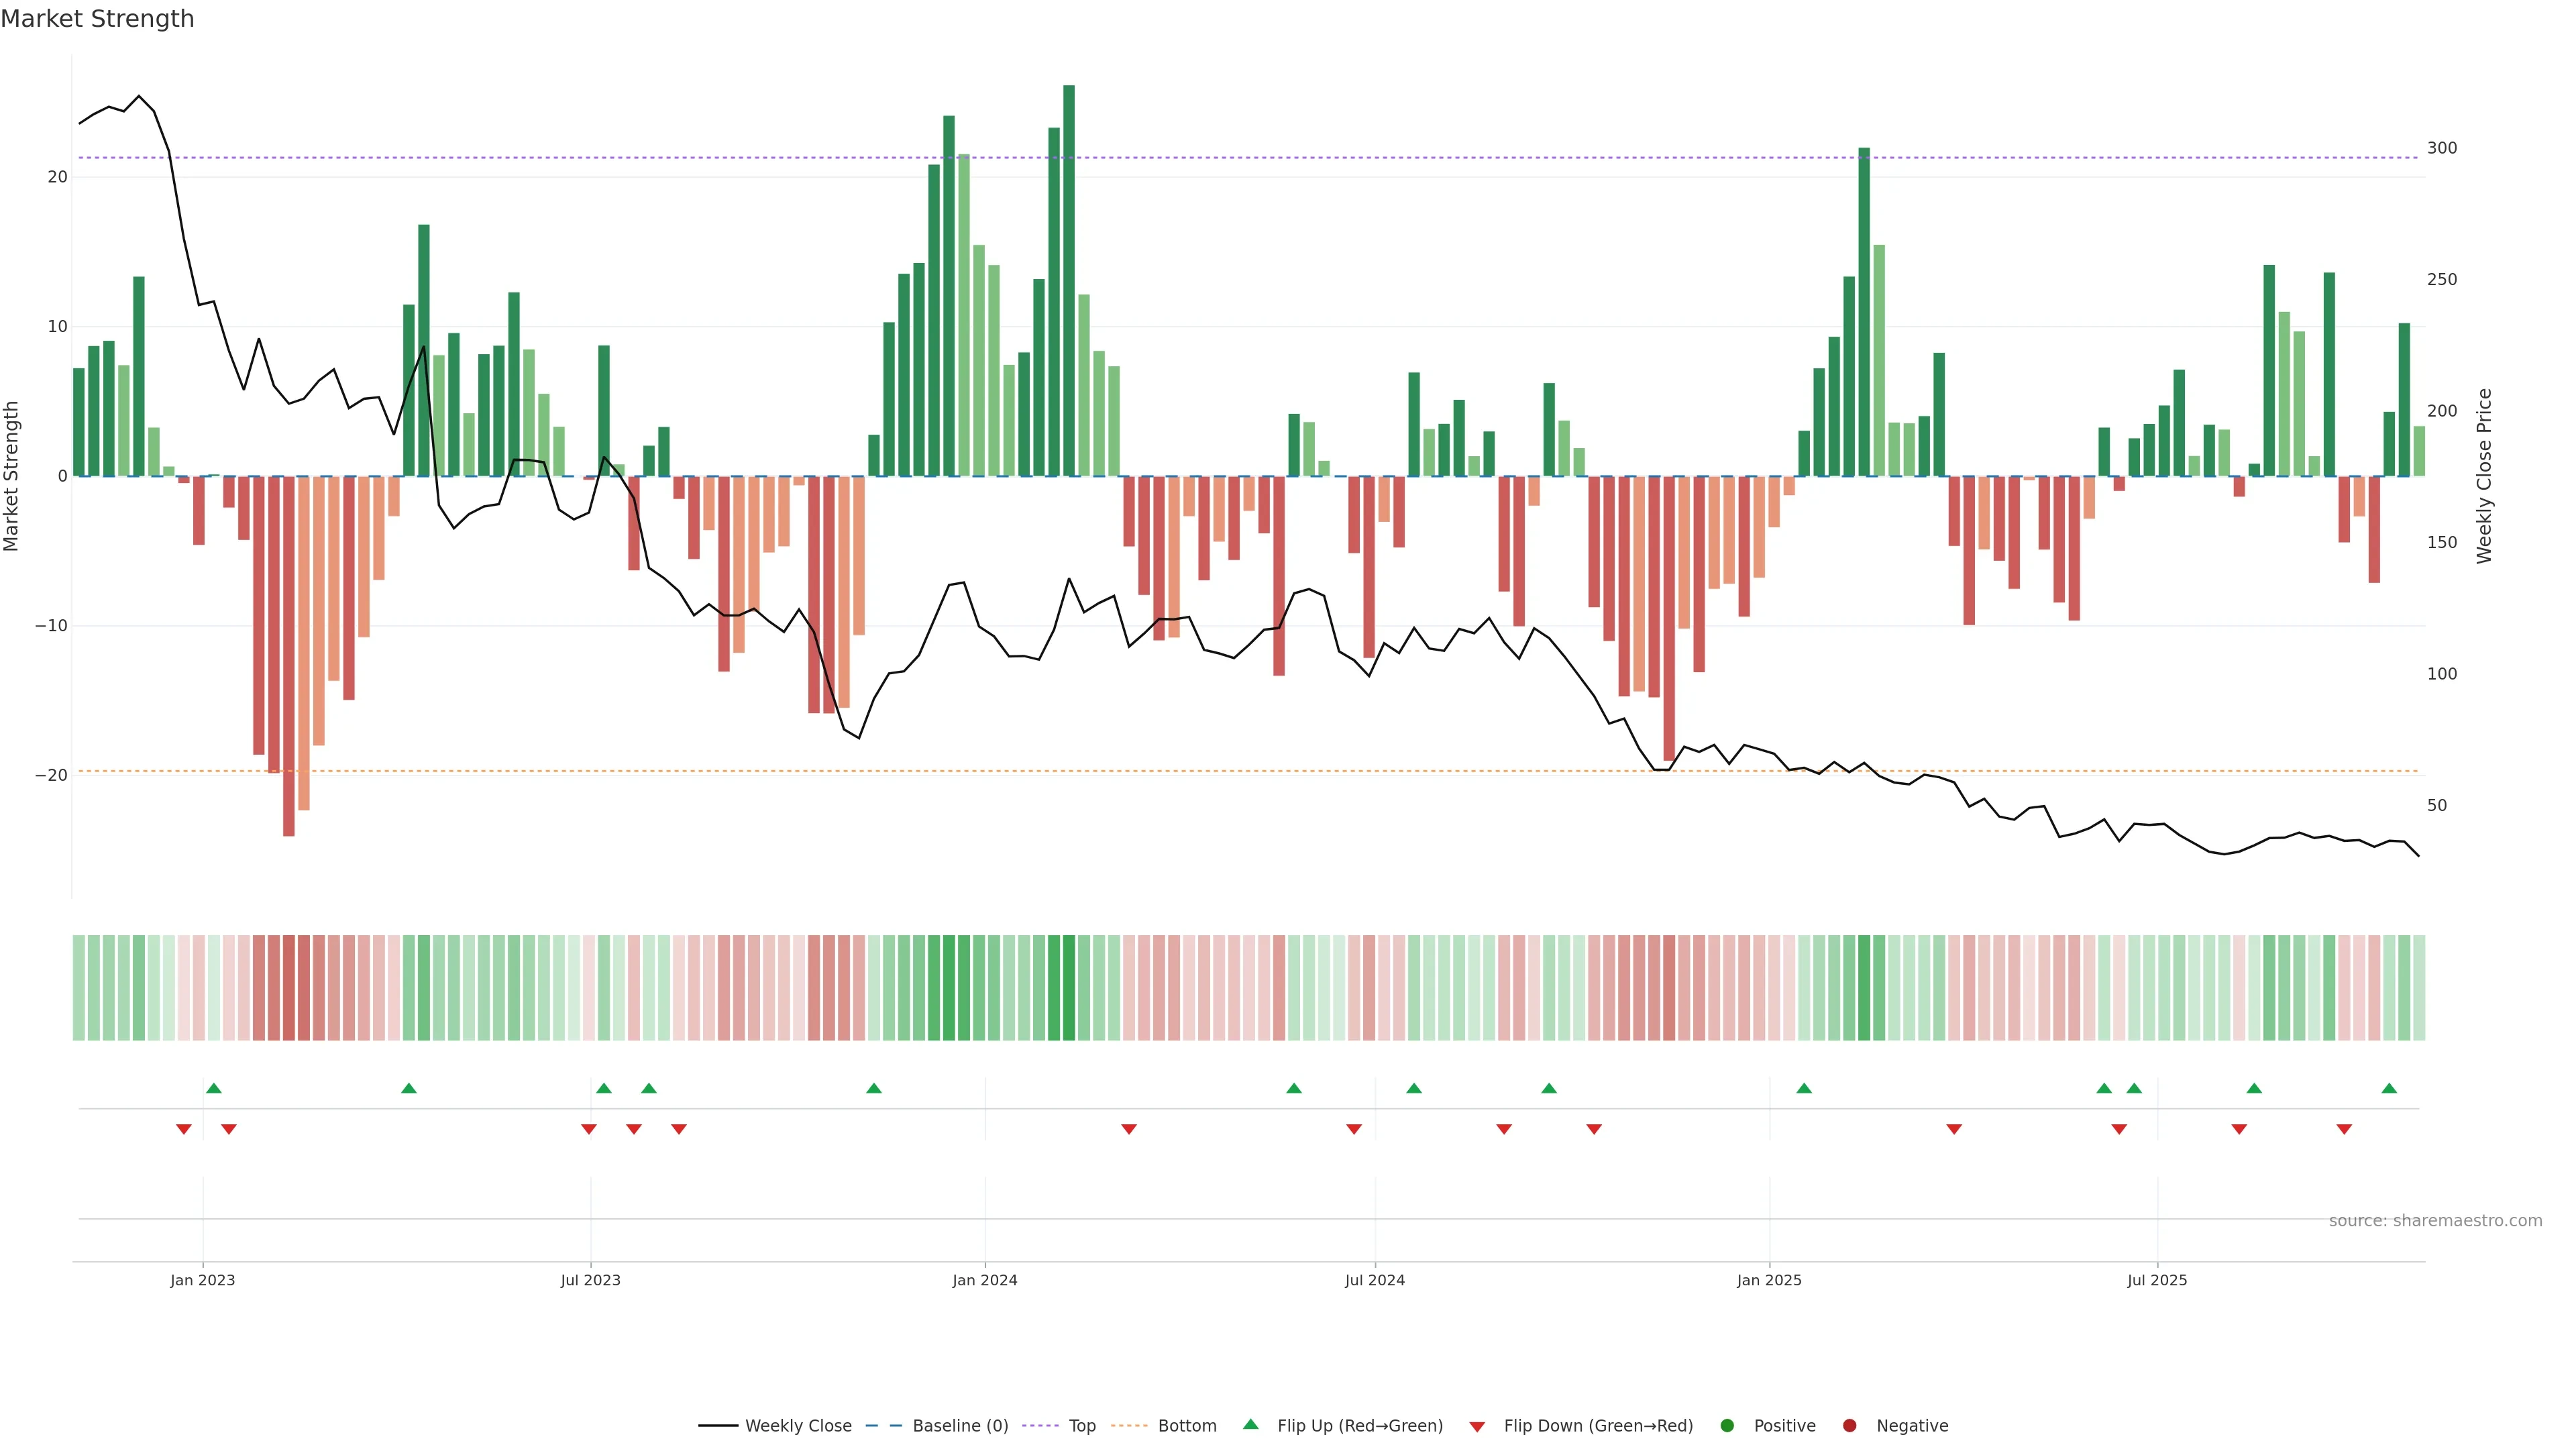
Task: Click the Weekly Close Price axis title
Action: pyautogui.click(x=2484, y=476)
